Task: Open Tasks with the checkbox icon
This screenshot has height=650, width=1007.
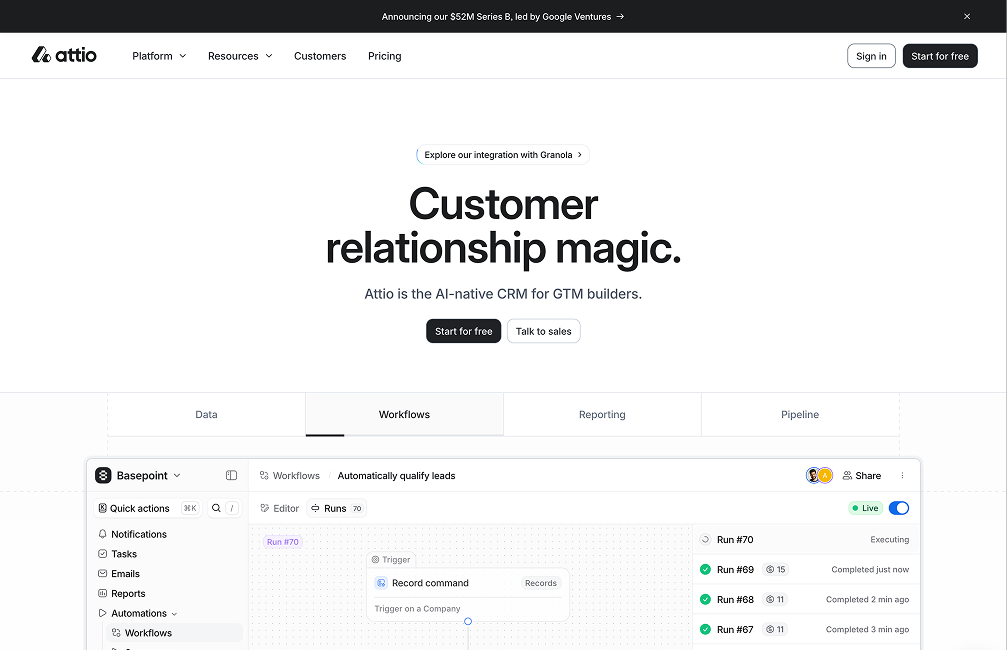Action: pos(102,554)
